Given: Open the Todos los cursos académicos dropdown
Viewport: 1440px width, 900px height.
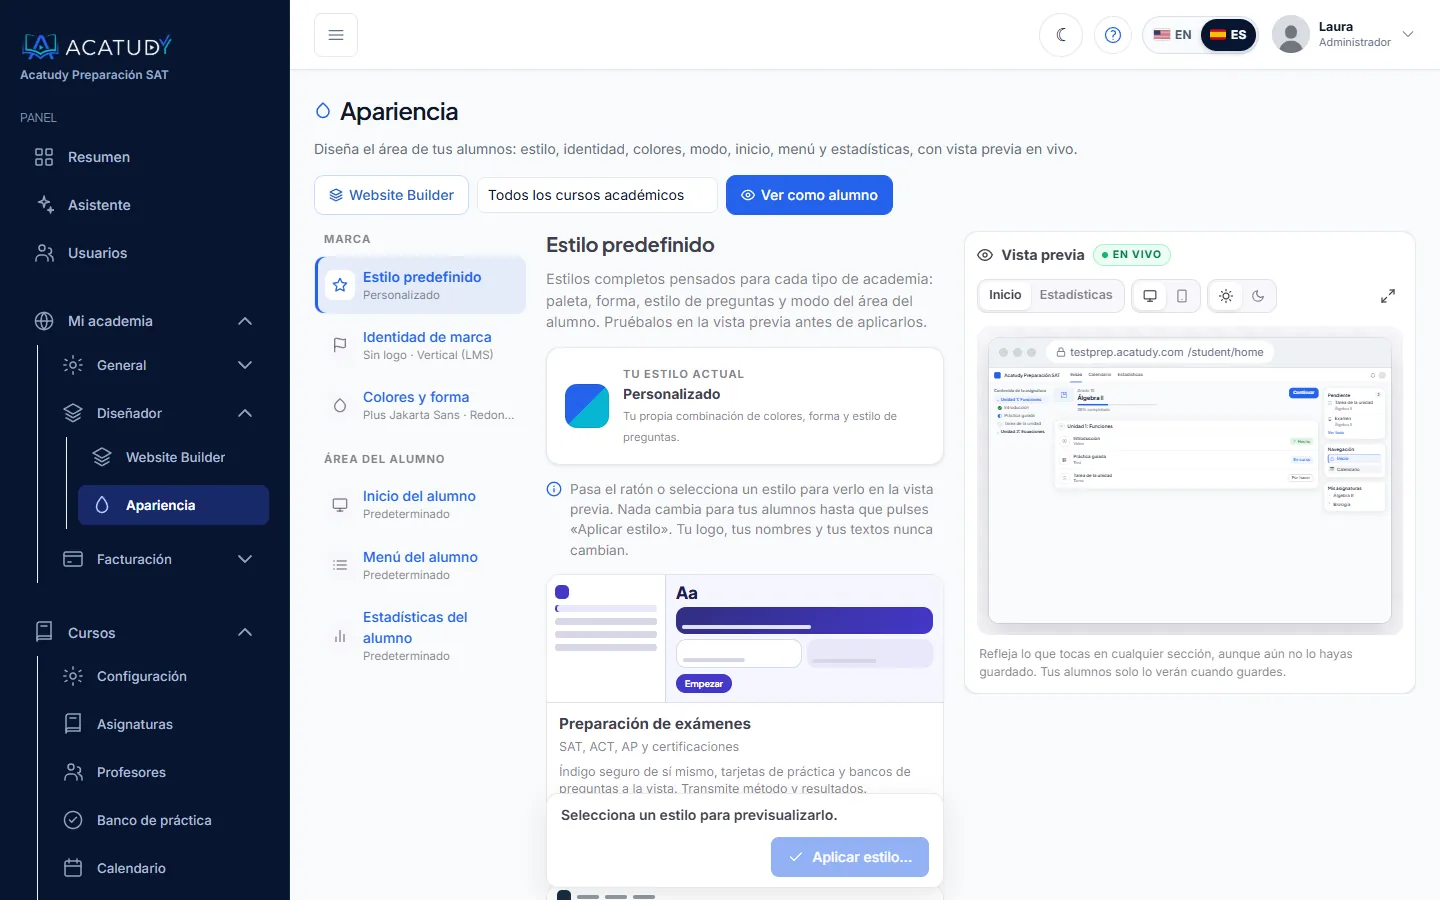Looking at the screenshot, I should (x=597, y=195).
